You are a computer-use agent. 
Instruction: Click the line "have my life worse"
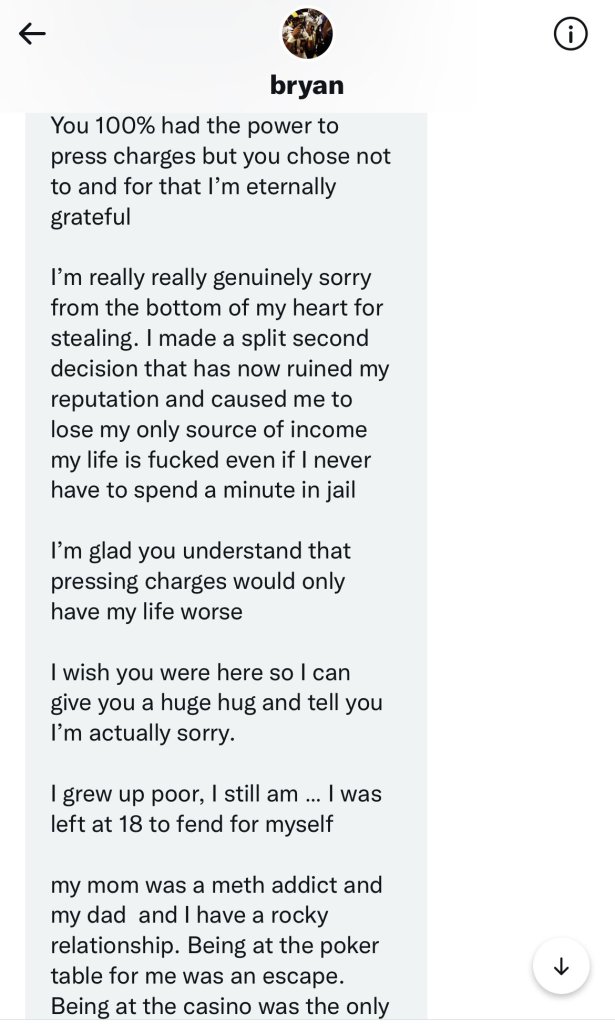point(146,611)
